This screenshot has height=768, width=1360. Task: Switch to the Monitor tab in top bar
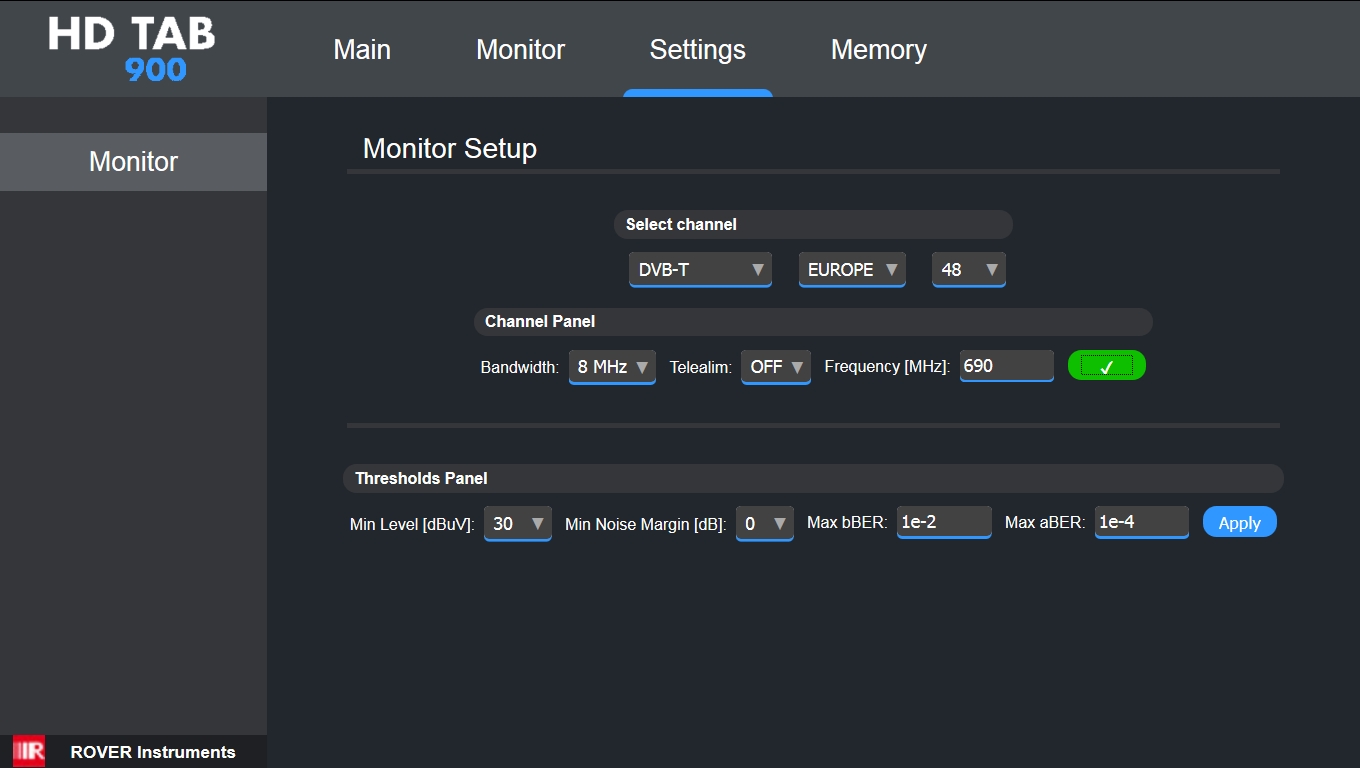[520, 50]
